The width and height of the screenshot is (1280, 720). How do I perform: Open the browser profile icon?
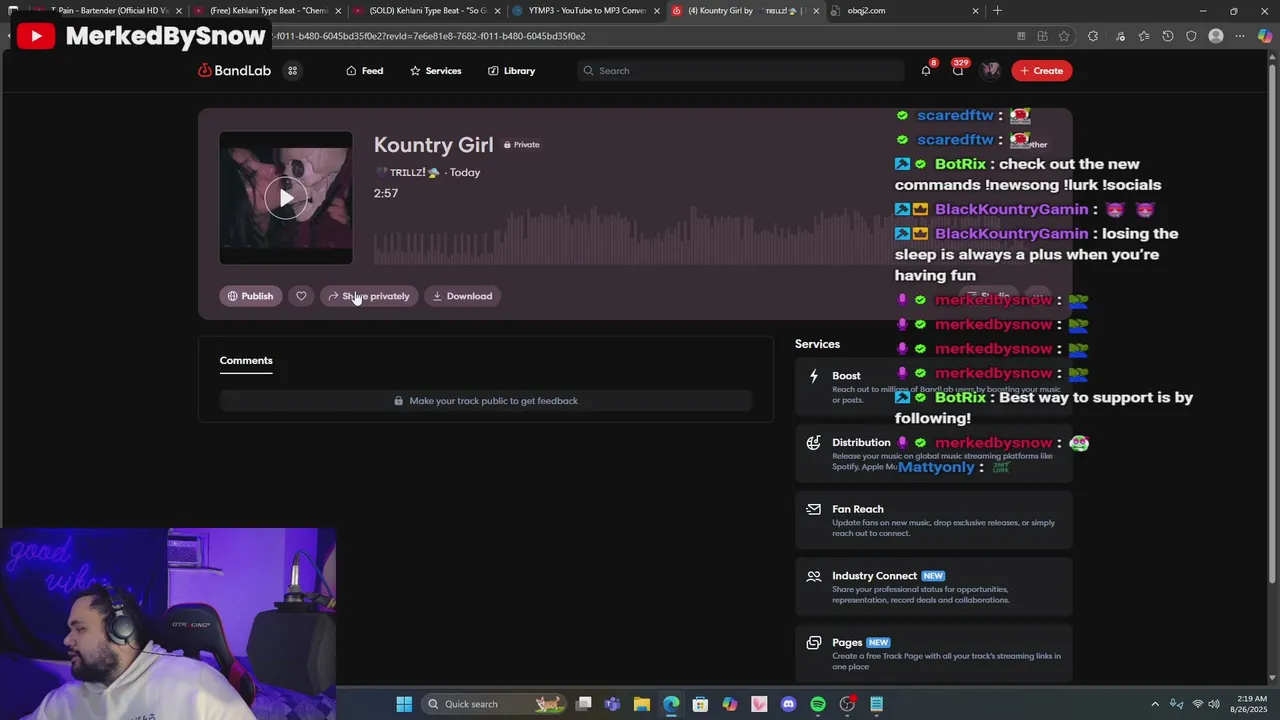(1216, 36)
